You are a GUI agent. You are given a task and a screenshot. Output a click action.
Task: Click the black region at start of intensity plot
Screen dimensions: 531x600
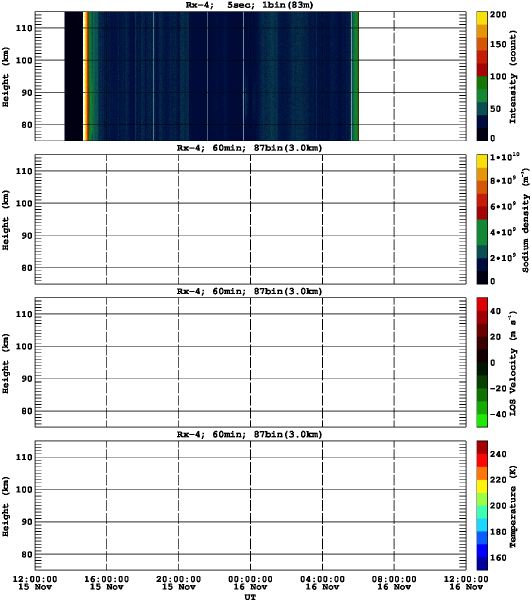point(73,76)
